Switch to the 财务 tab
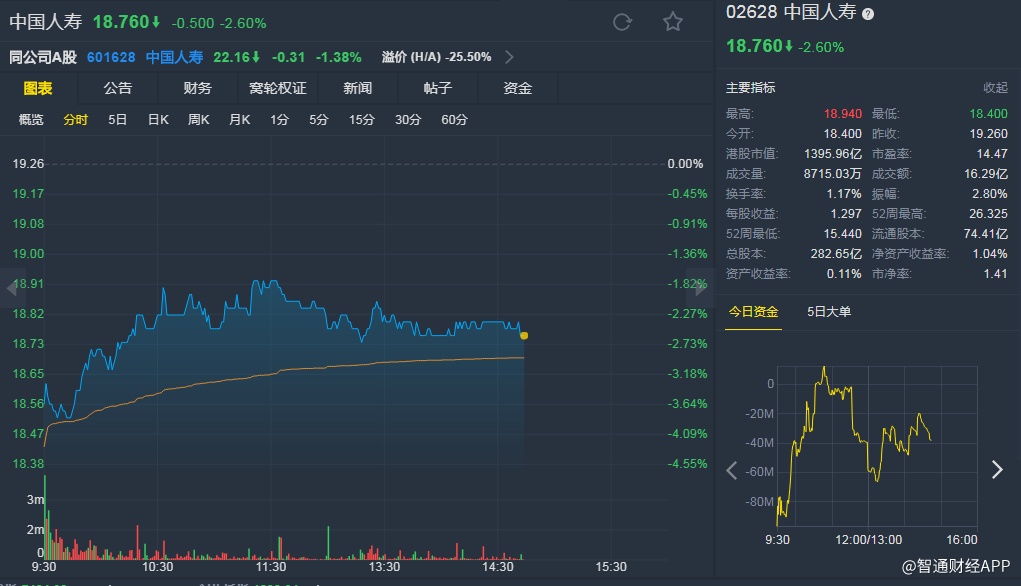 (198, 88)
